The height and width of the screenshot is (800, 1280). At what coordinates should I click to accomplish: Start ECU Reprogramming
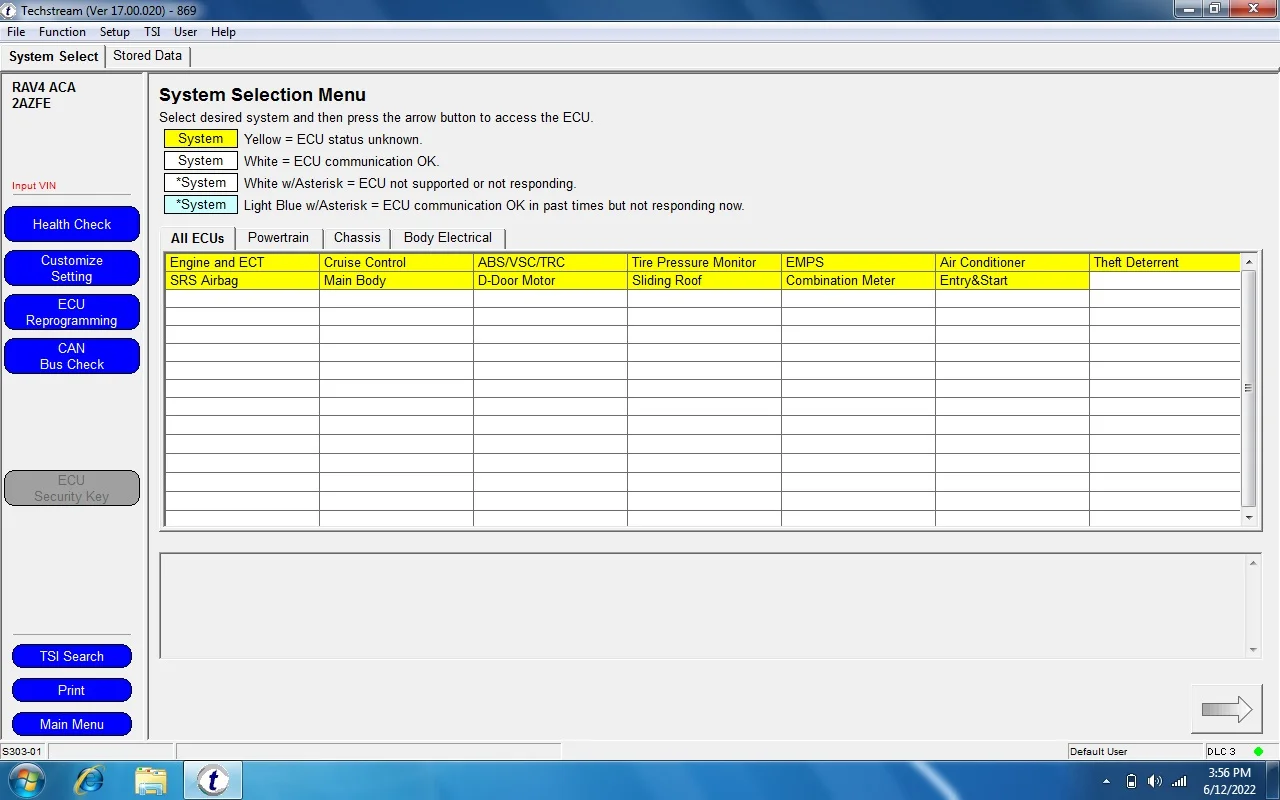click(72, 312)
